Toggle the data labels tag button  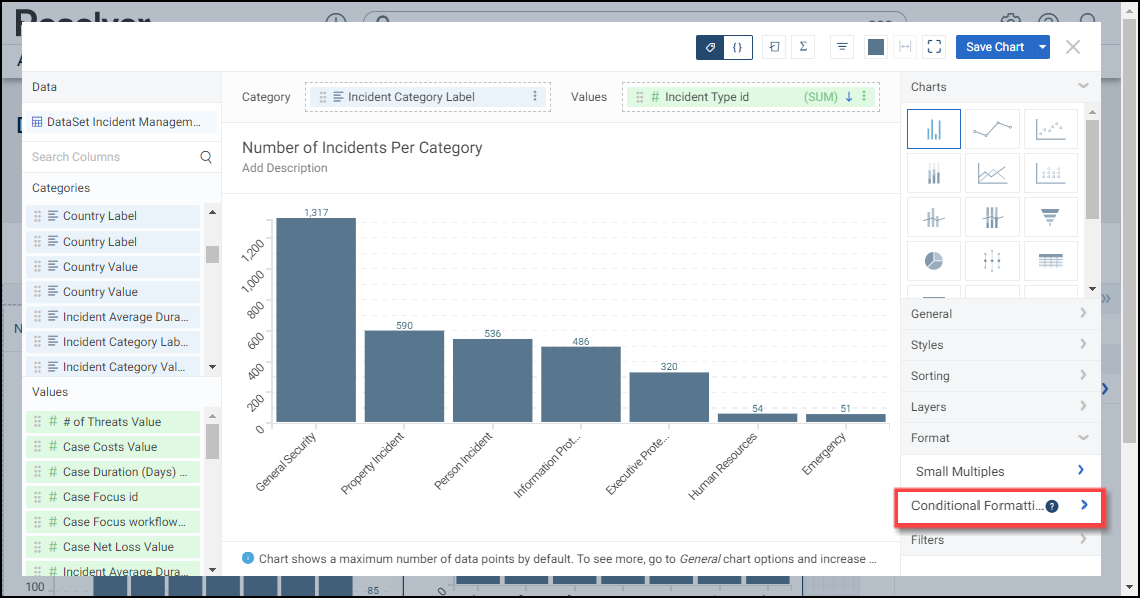[x=710, y=47]
